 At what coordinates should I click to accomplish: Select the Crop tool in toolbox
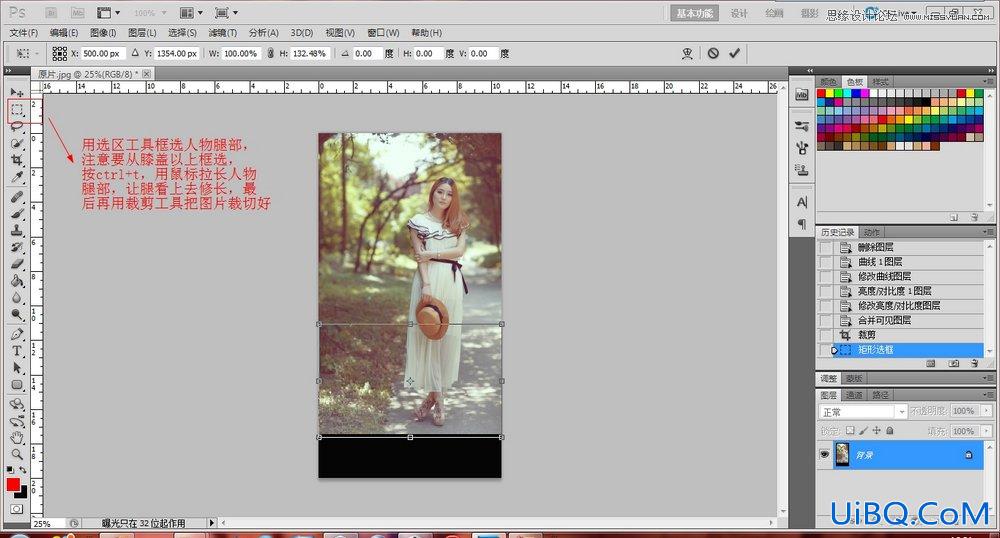(17, 160)
